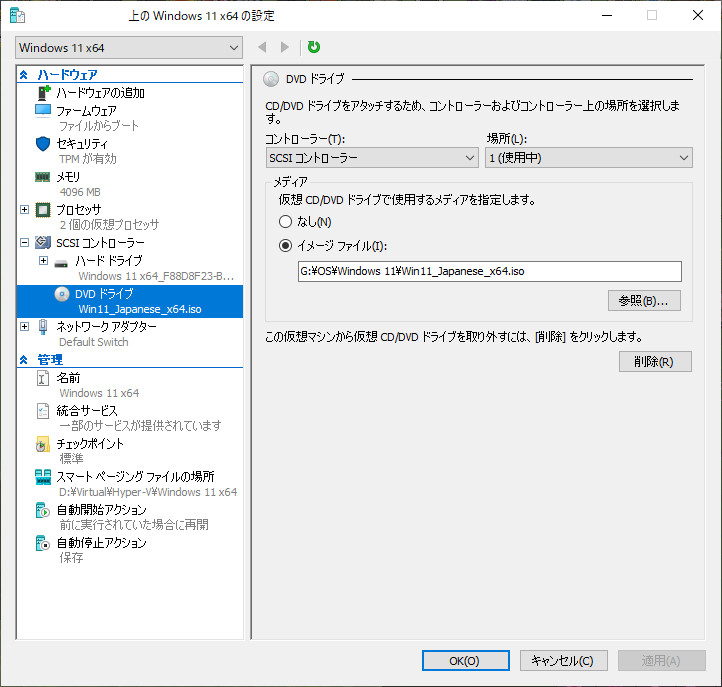Click the settings window title bar icon

point(17,16)
